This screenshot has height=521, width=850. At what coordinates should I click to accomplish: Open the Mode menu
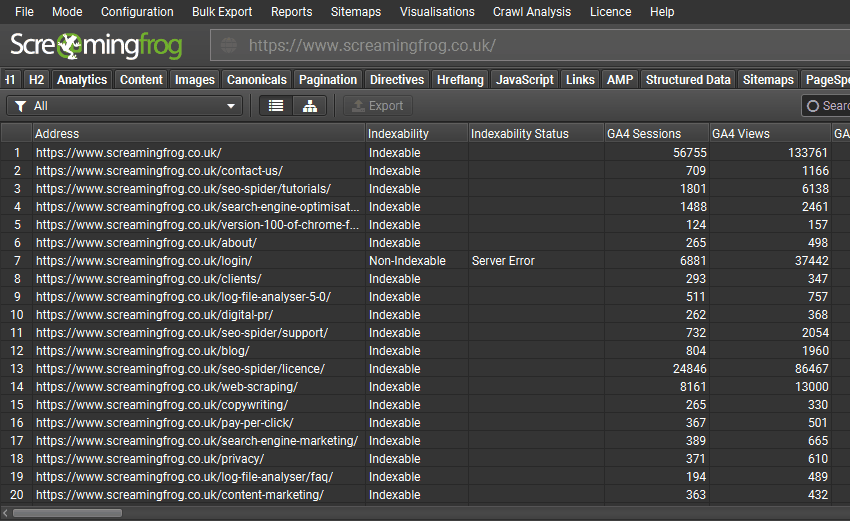pyautogui.click(x=67, y=12)
